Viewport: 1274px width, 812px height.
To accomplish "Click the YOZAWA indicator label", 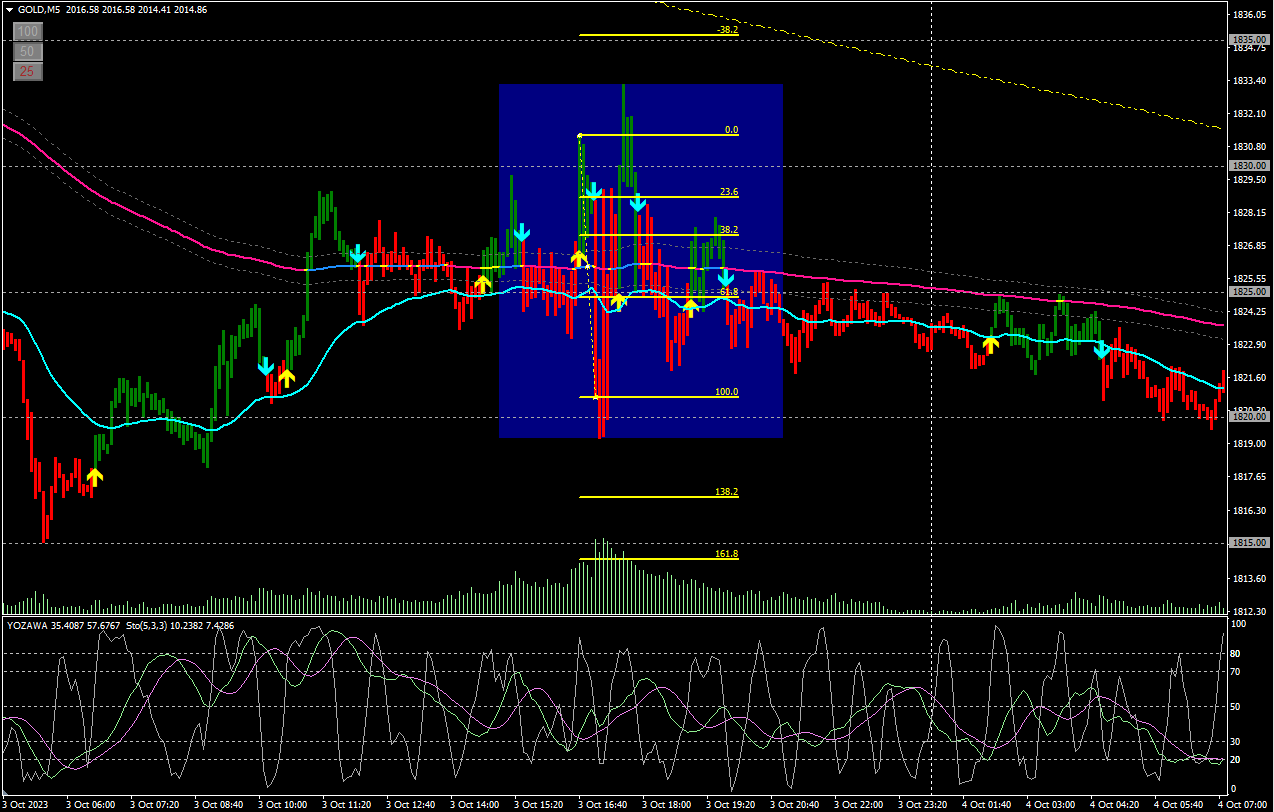I will (28, 626).
